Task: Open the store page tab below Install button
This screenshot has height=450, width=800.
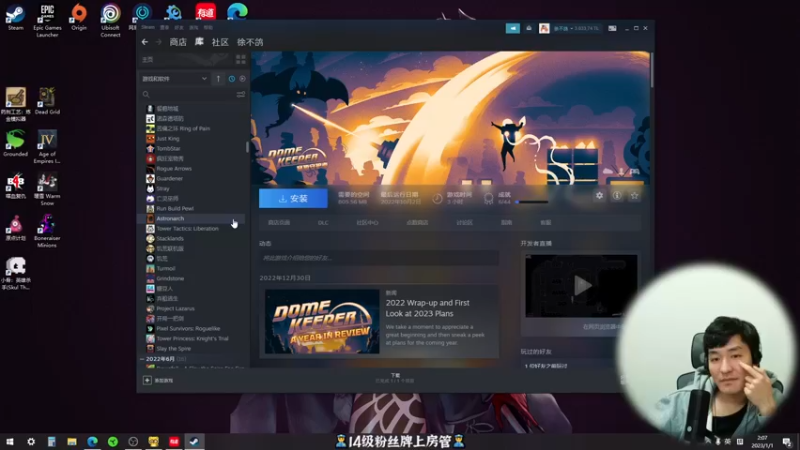Action: tap(279, 223)
